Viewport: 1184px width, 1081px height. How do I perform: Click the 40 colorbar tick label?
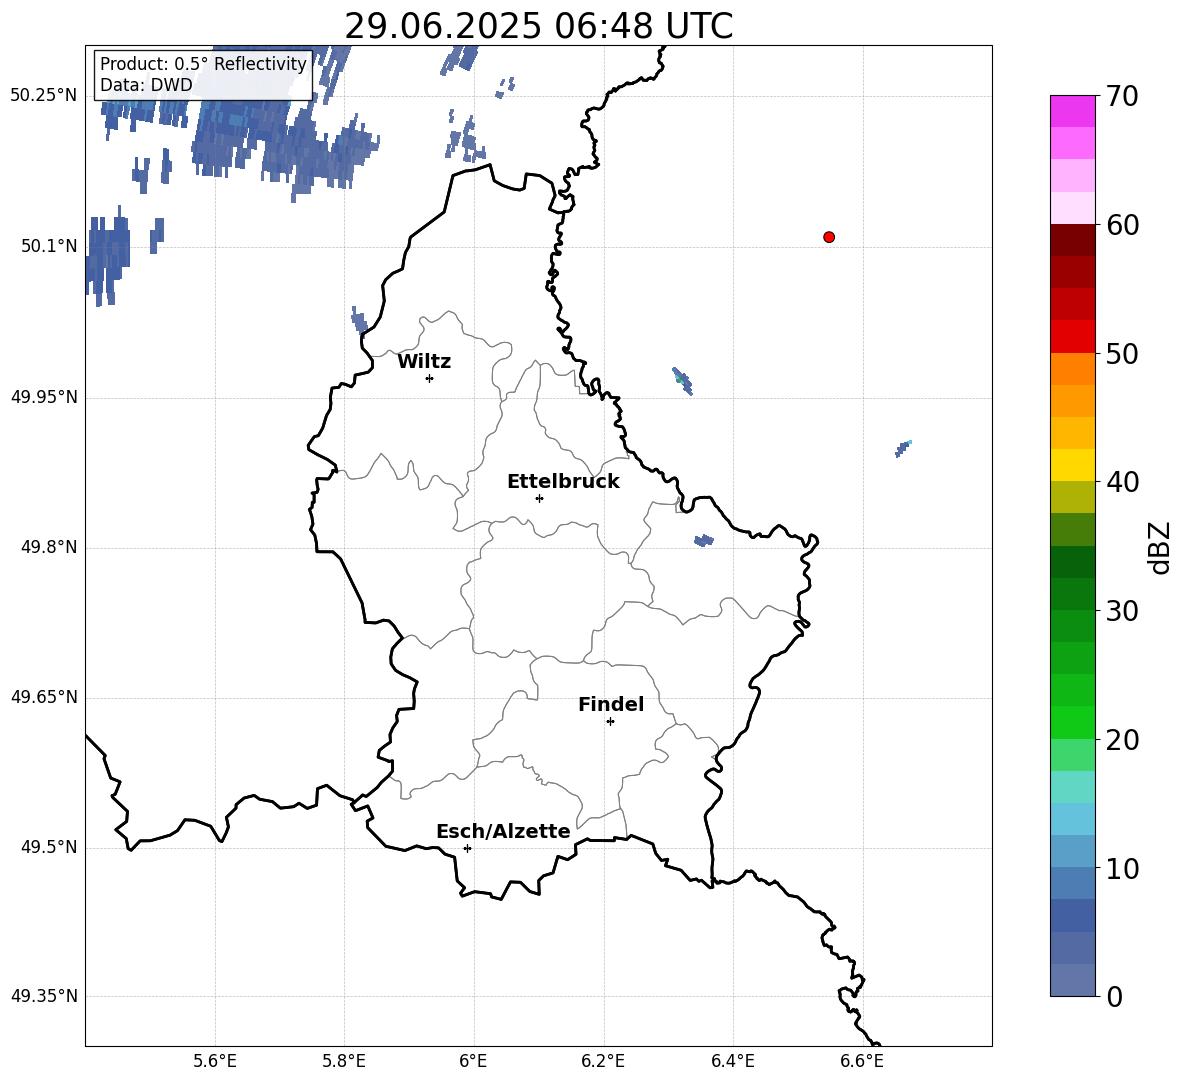point(1122,482)
